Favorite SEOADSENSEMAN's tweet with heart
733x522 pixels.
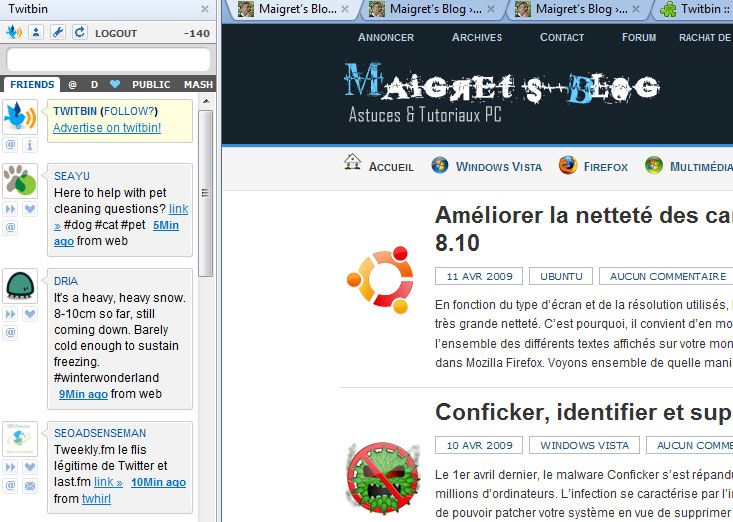coord(29,467)
